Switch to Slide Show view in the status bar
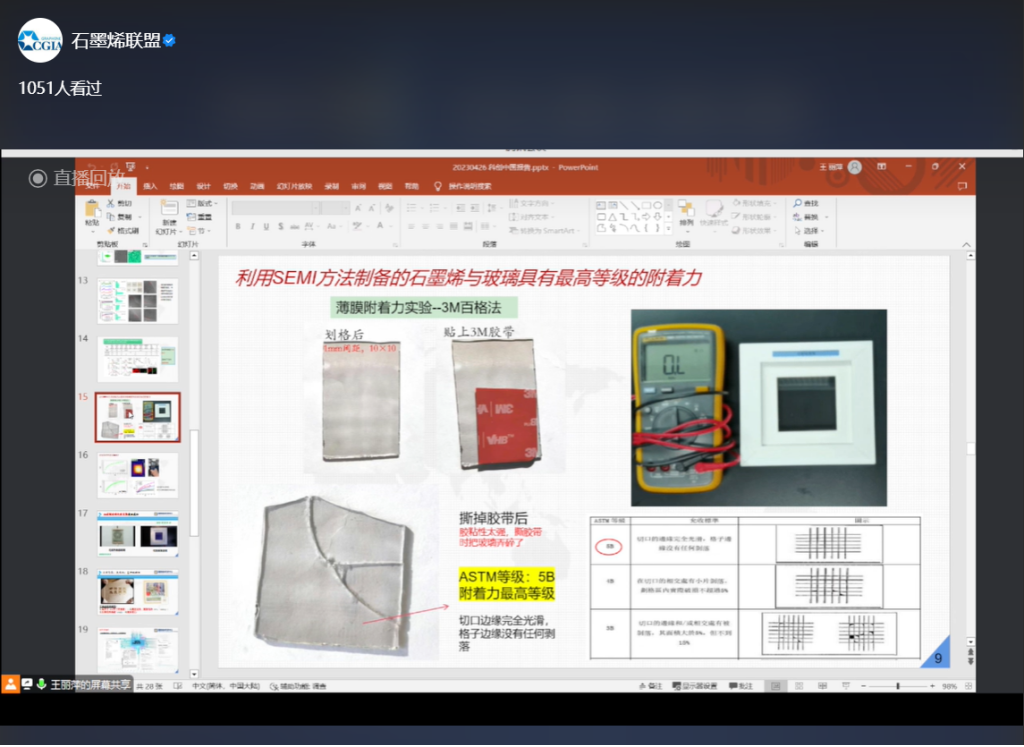 846,686
